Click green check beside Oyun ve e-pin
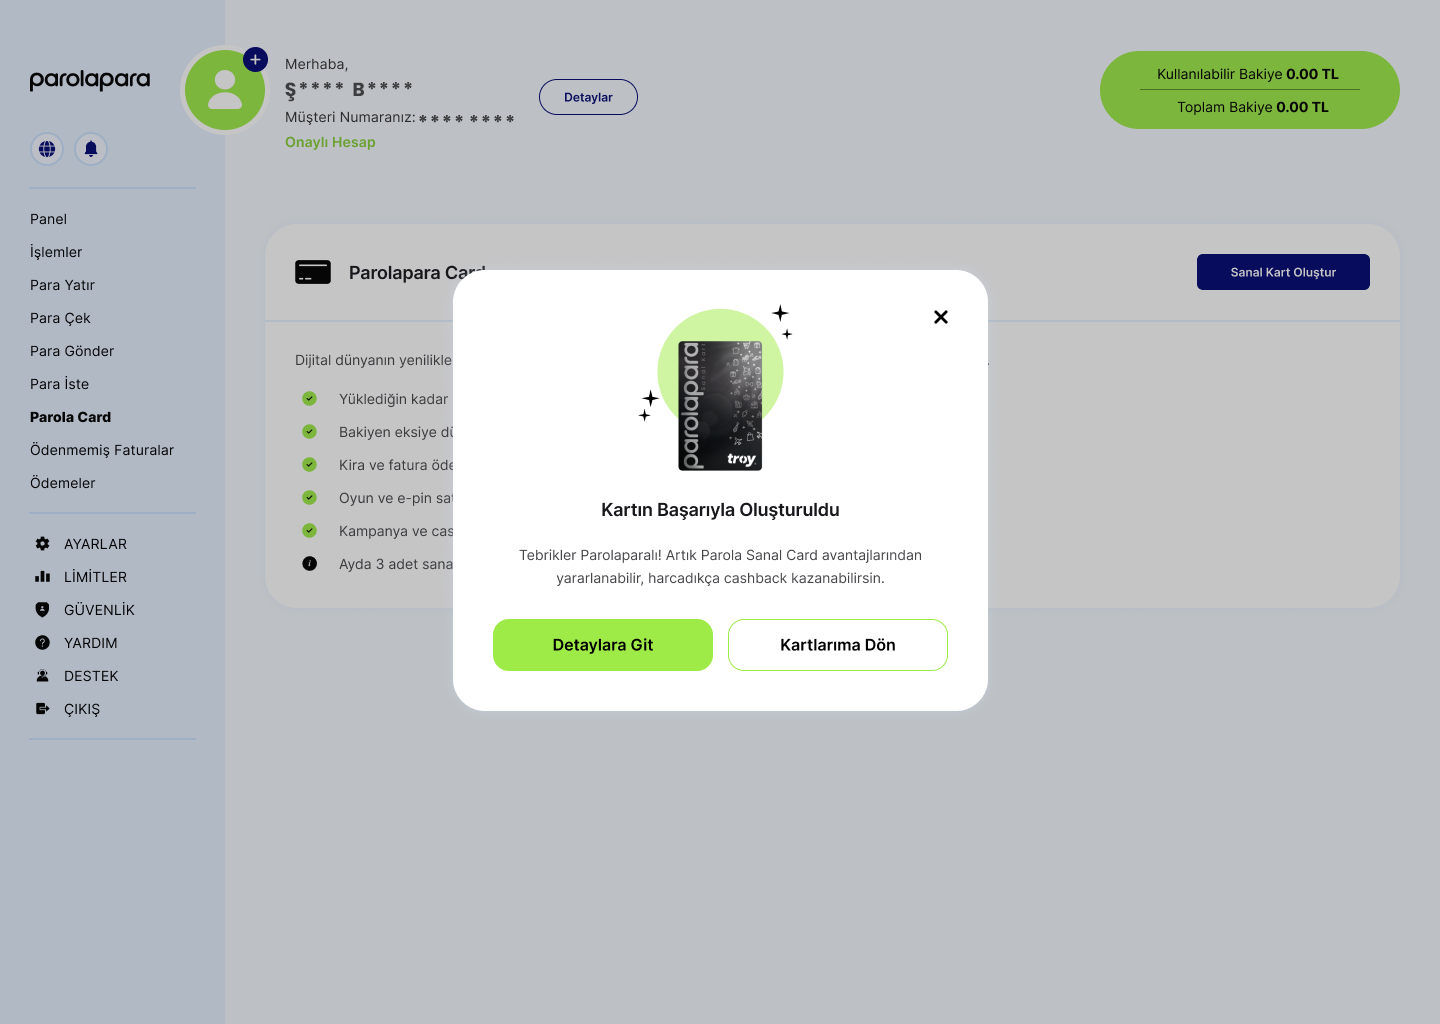 click(x=310, y=498)
